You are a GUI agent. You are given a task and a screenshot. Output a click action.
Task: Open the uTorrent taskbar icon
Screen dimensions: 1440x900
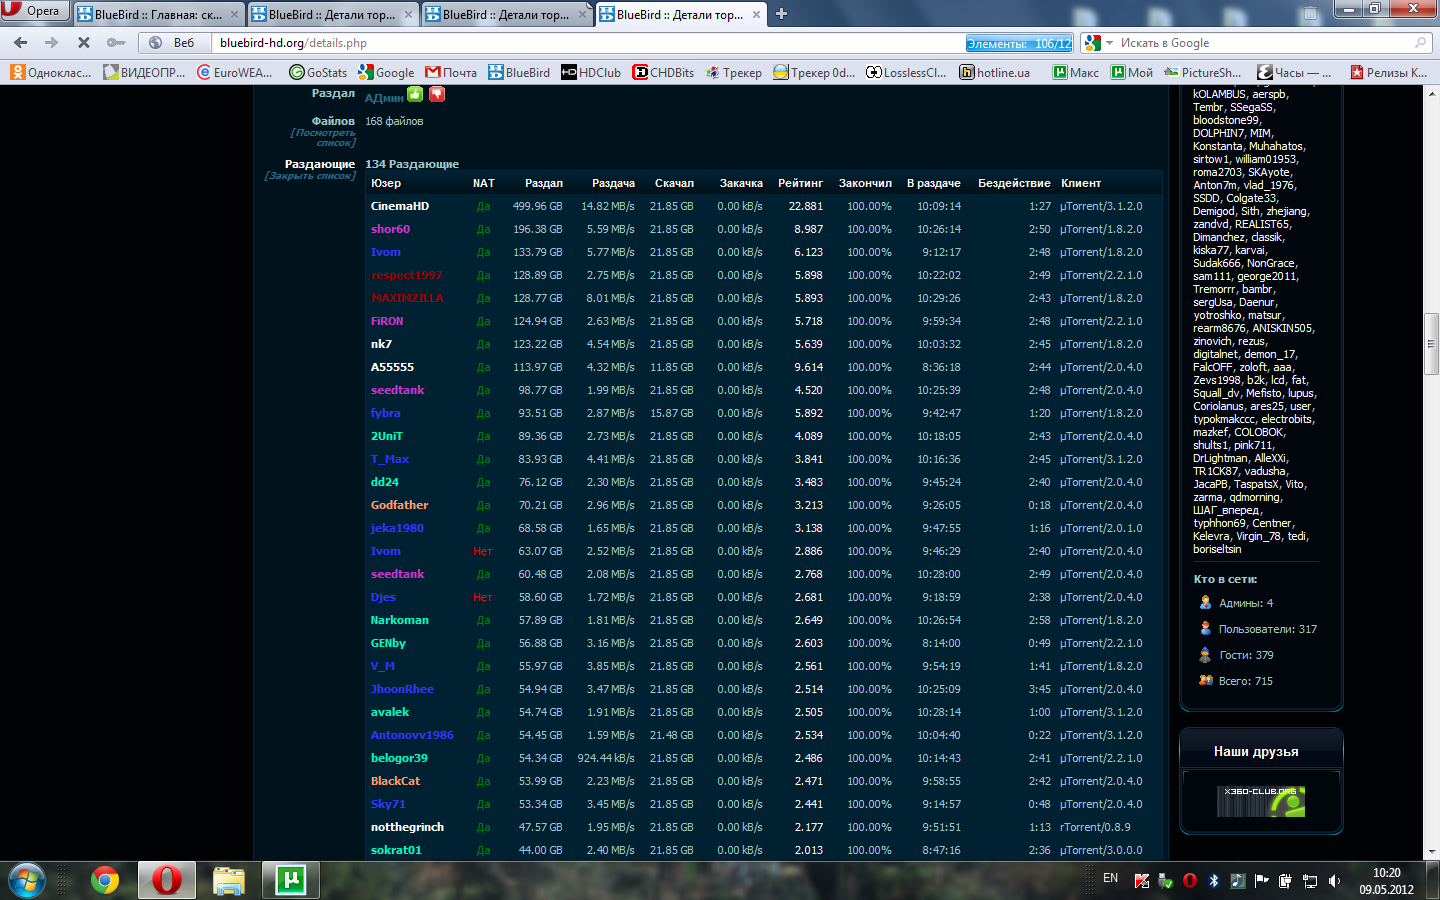(290, 880)
